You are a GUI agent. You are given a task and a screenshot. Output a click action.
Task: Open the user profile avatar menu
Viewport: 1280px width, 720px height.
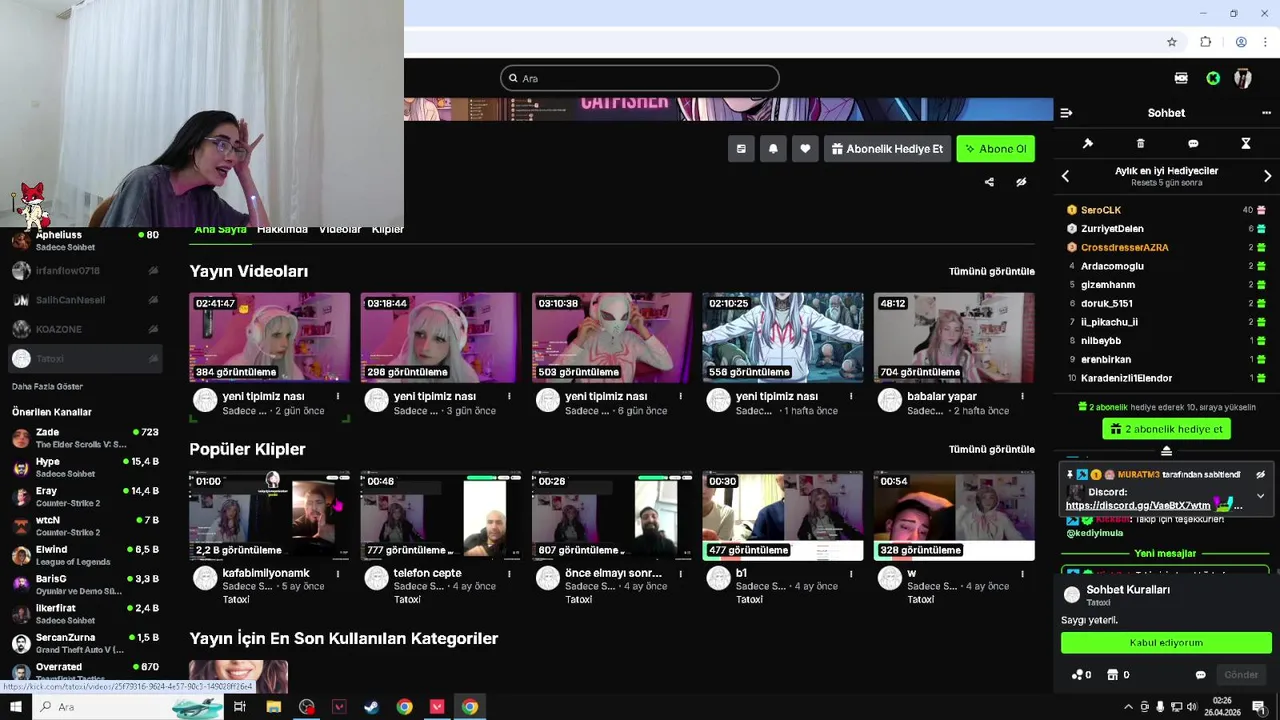click(x=1243, y=78)
